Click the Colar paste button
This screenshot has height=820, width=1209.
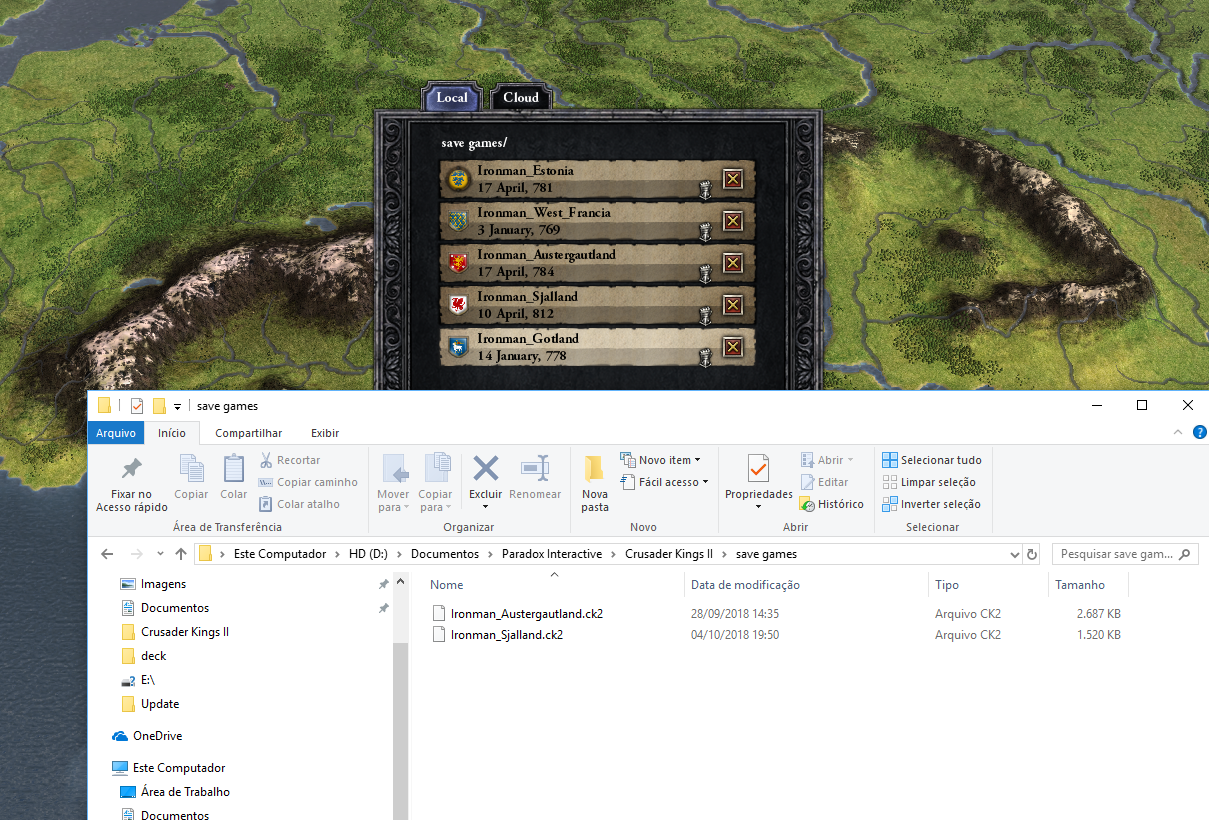(234, 478)
